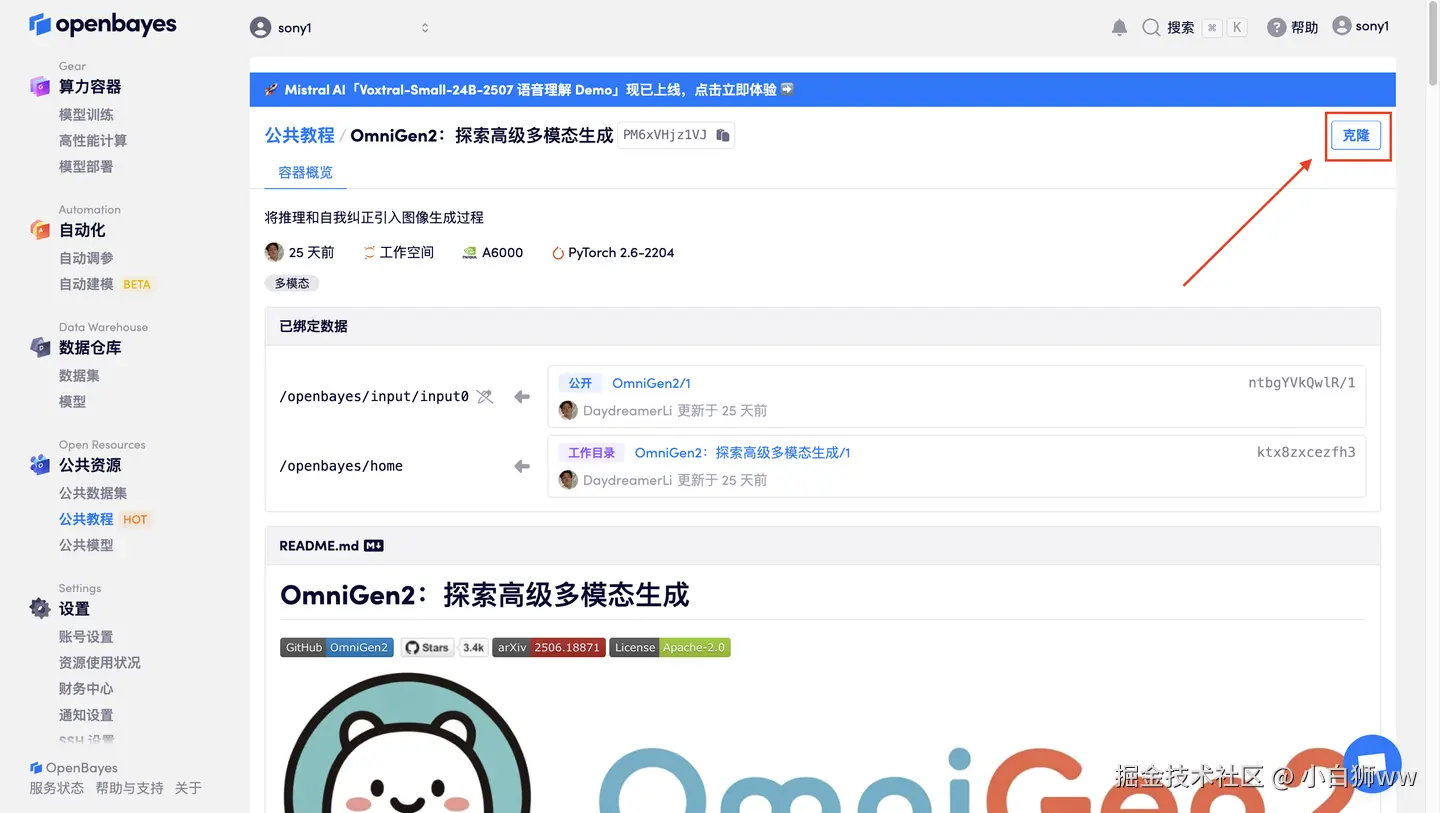Click the 多模态 tag
This screenshot has width=1440, height=813.
tap(292, 283)
